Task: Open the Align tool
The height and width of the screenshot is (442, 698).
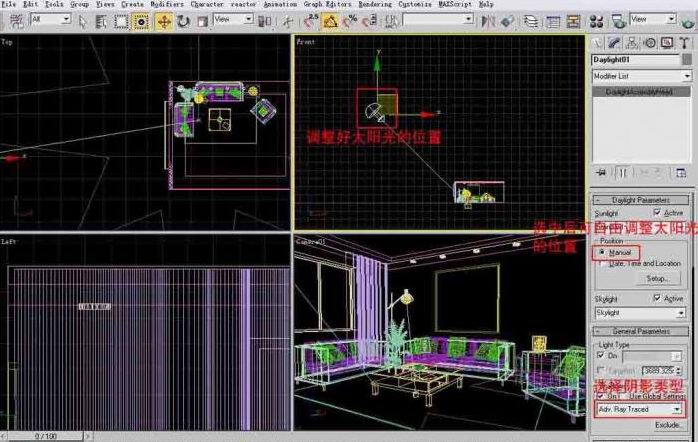Action: coord(507,21)
